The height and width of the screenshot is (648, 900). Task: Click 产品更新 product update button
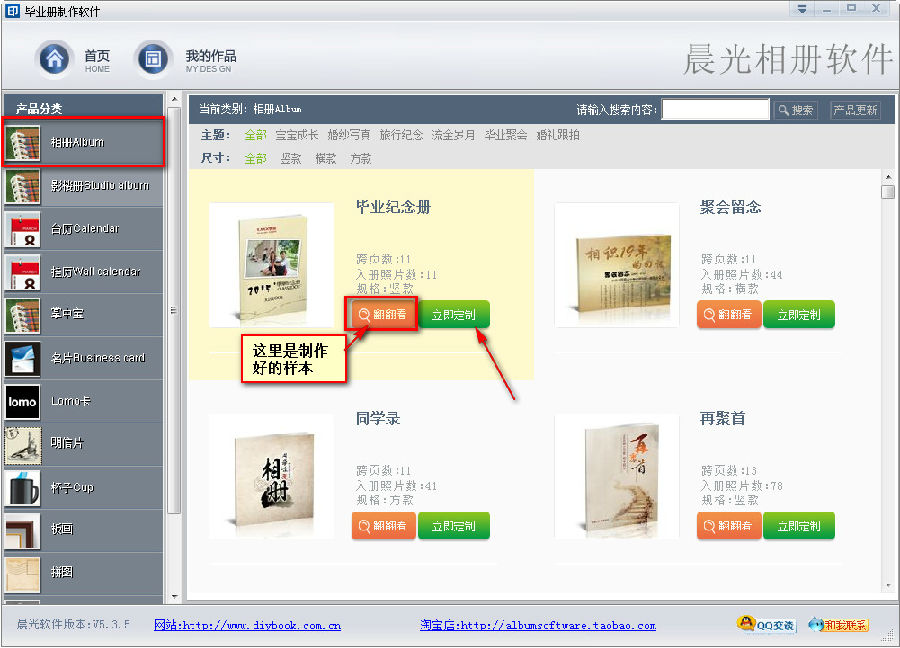(855, 110)
